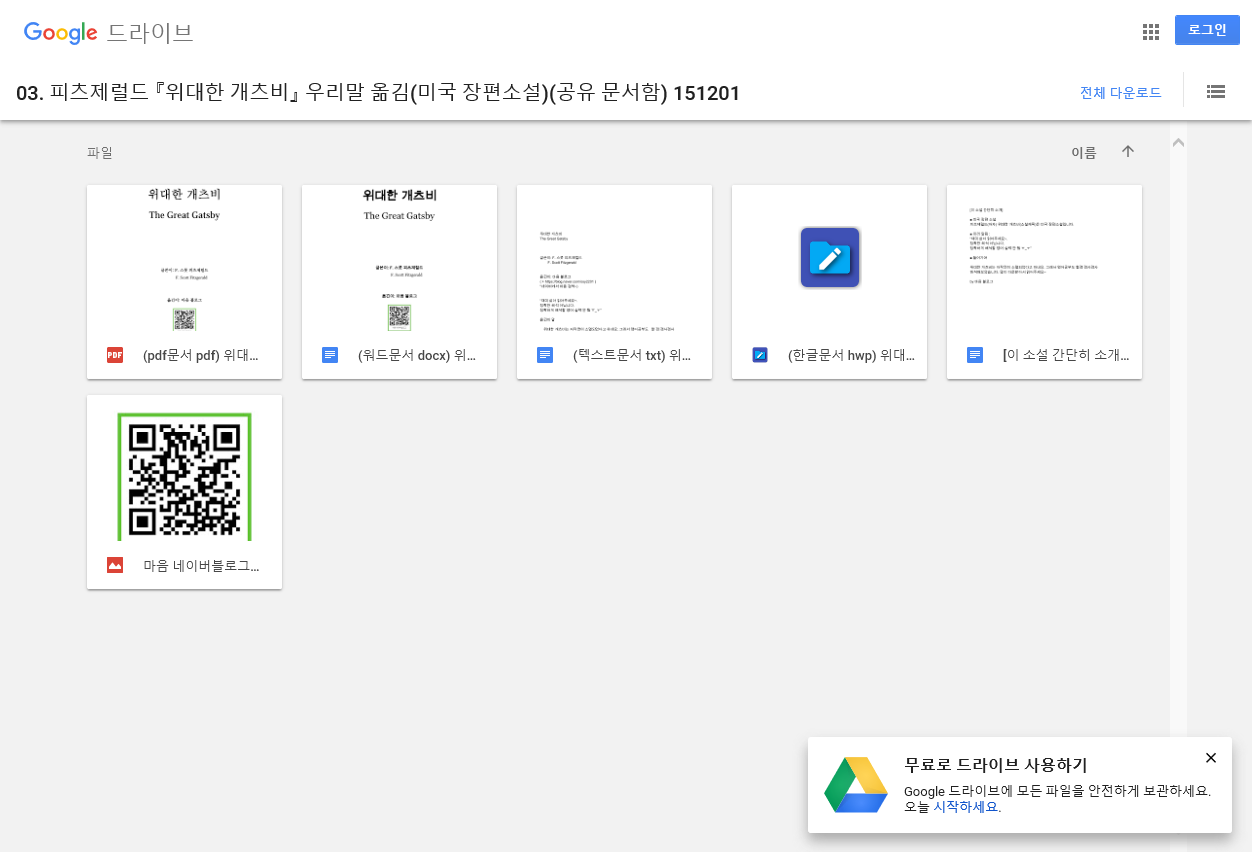The width and height of the screenshot is (1252, 852).
Task: Open the large hwp pencil folder icon
Action: (x=830, y=258)
